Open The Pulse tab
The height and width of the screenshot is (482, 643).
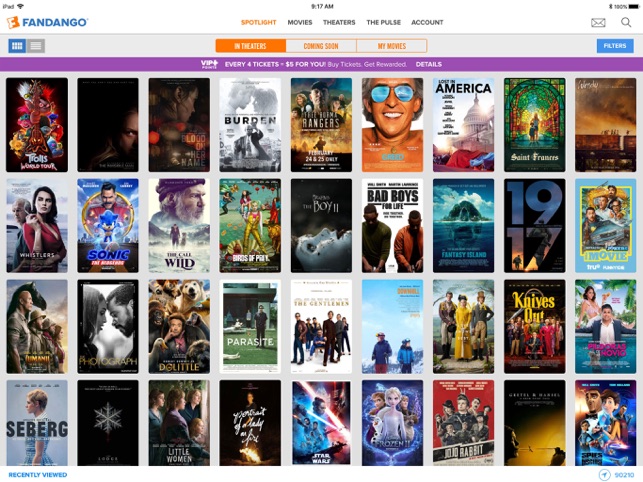tap(383, 23)
